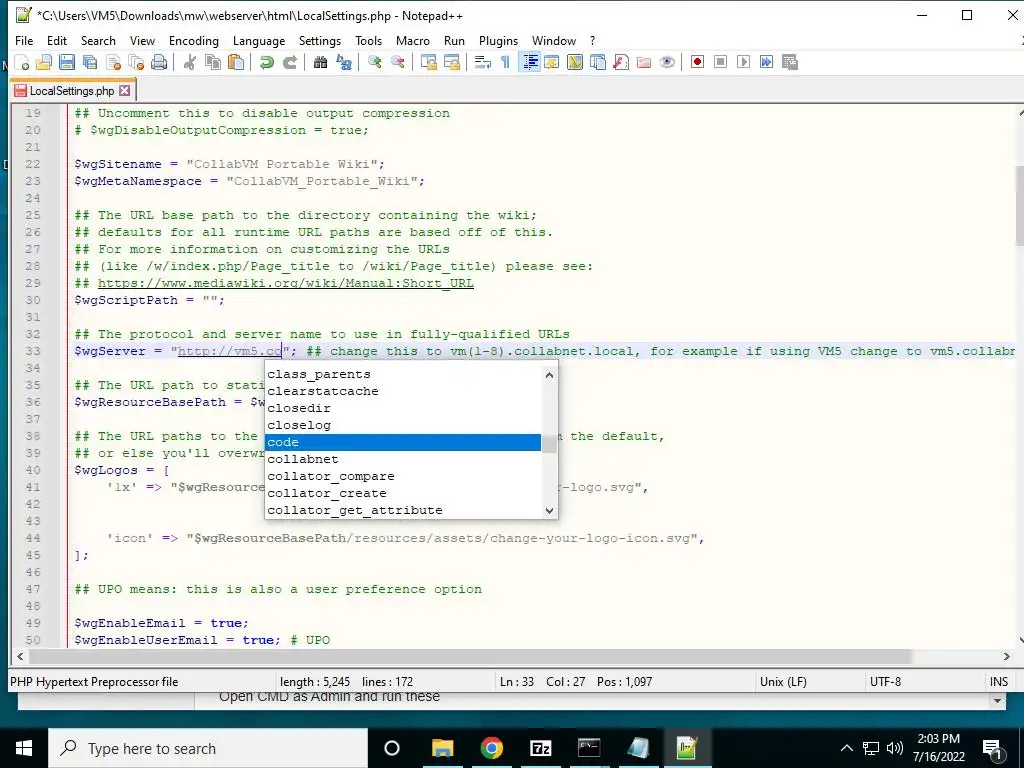This screenshot has height=768, width=1024.
Task: Click the autocomplete list's up scroll arrow
Action: pos(549,375)
